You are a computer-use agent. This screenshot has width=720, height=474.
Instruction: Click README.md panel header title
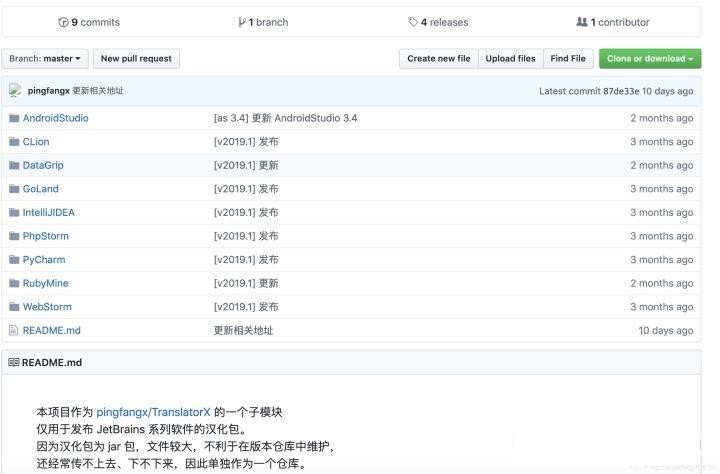(x=52, y=362)
